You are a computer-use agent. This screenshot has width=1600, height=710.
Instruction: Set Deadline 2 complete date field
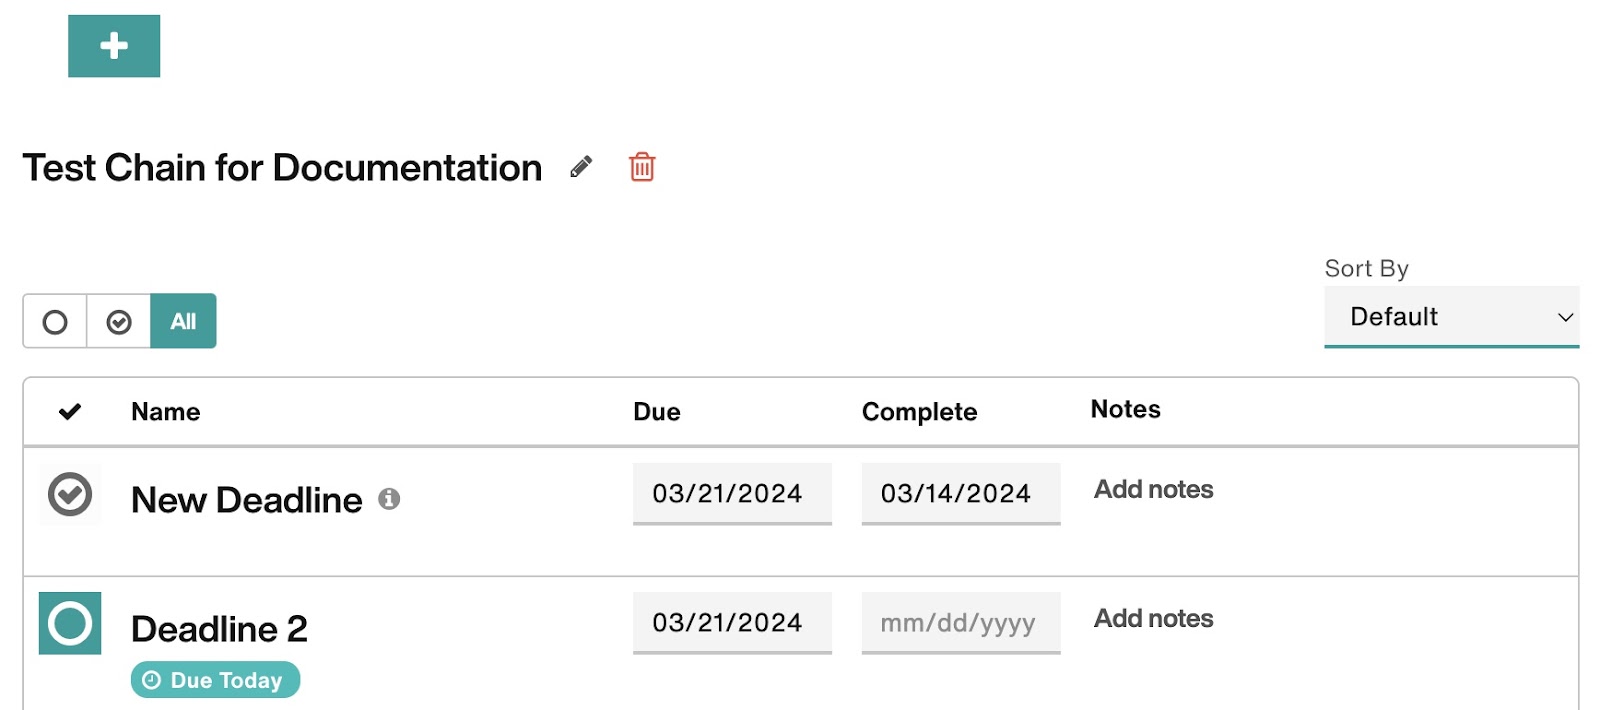[961, 622]
